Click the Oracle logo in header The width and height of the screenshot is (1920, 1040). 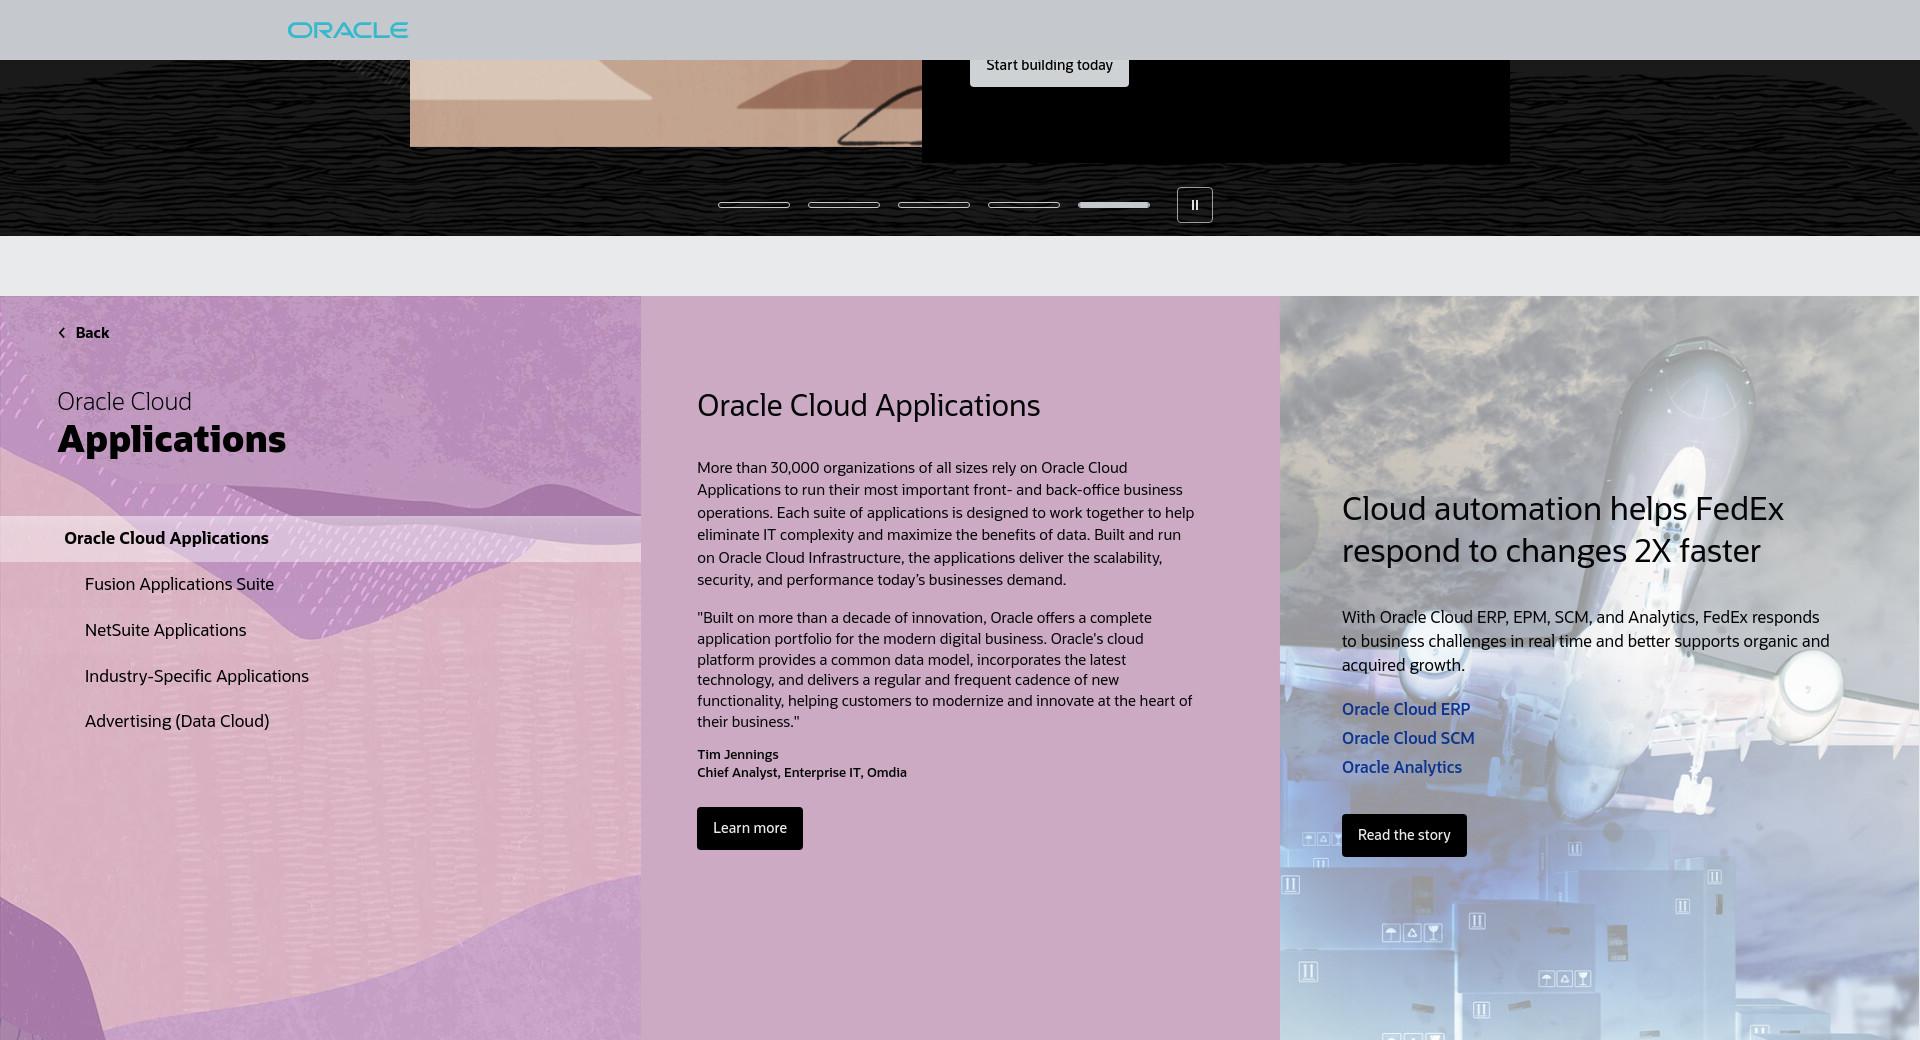[x=348, y=30]
